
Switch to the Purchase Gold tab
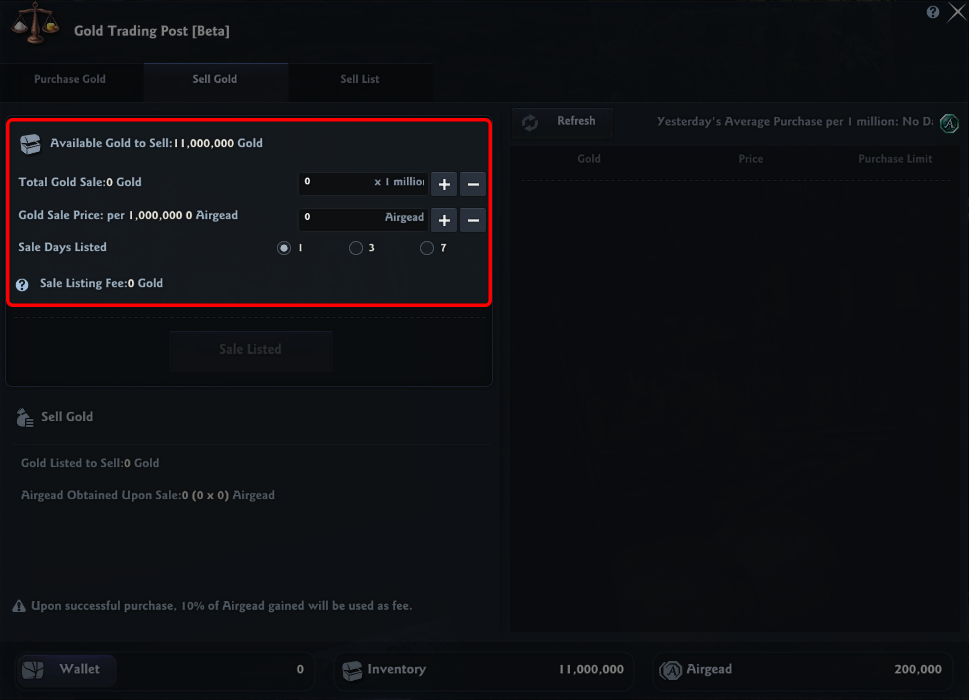click(x=70, y=80)
